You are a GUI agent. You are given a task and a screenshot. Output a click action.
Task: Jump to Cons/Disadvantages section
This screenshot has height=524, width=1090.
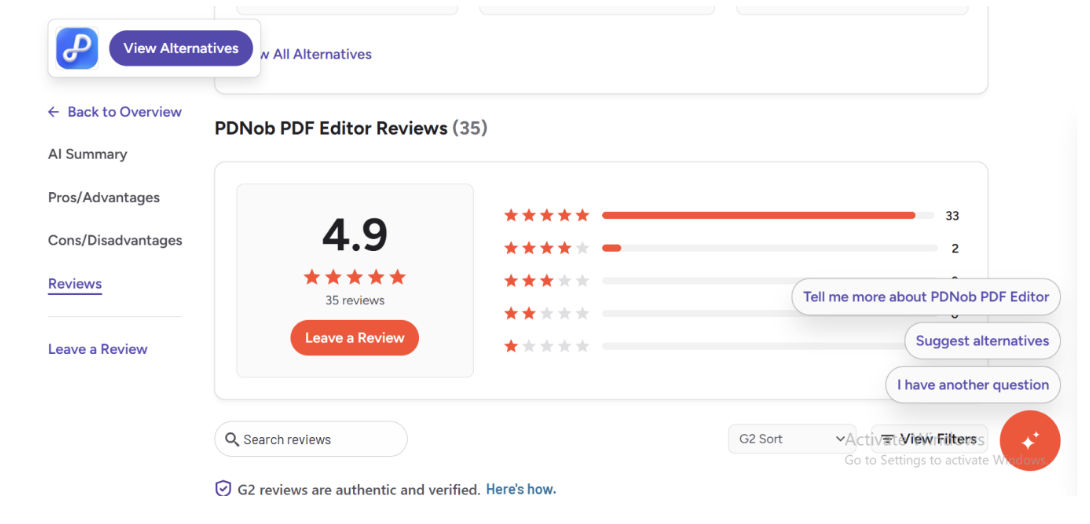(x=115, y=240)
